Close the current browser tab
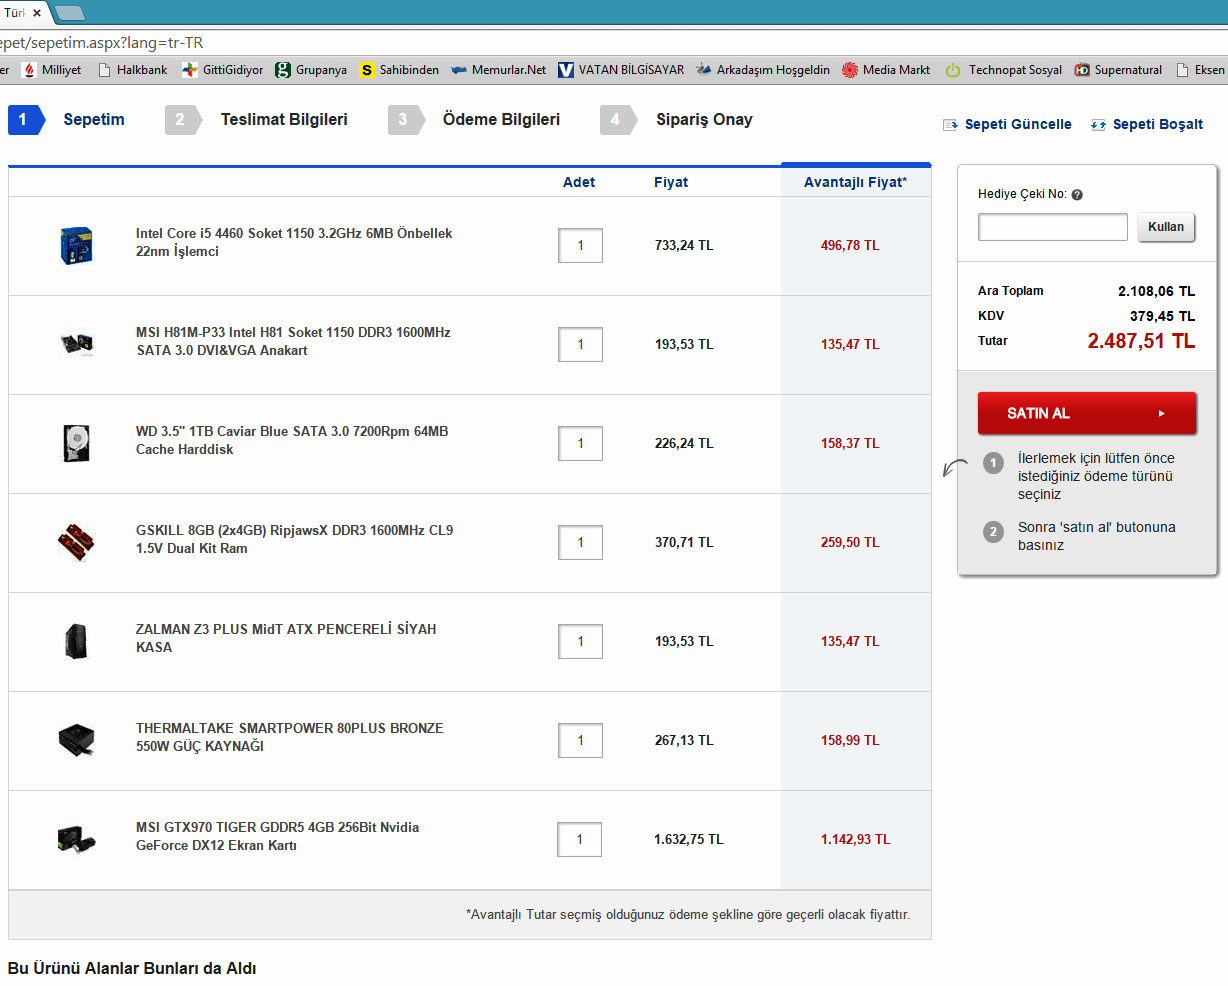 point(37,13)
